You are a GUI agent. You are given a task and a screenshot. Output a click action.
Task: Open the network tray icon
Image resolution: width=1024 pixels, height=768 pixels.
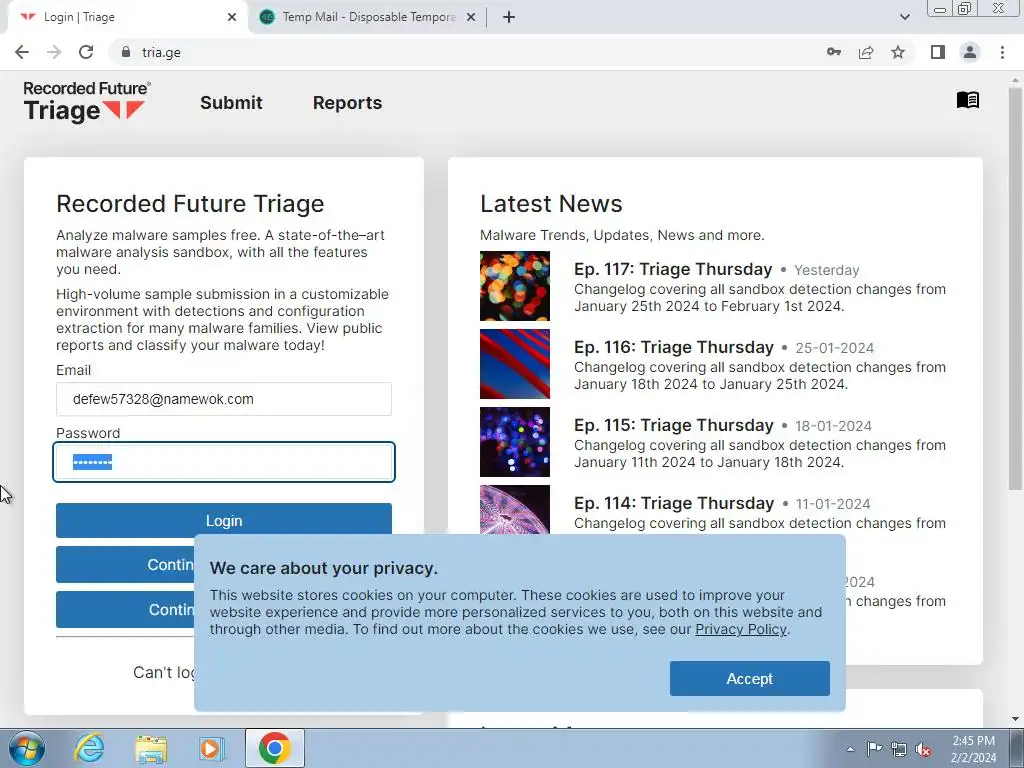pyautogui.click(x=899, y=749)
